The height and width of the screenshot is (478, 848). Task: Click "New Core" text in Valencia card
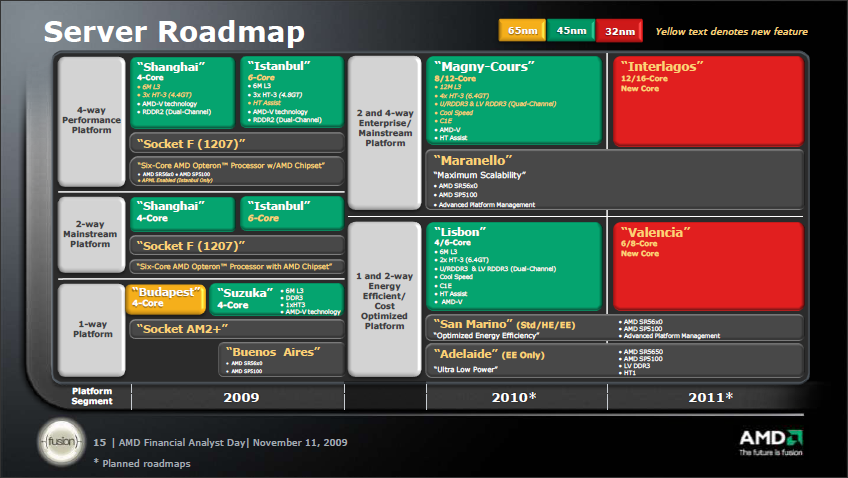tap(640, 254)
